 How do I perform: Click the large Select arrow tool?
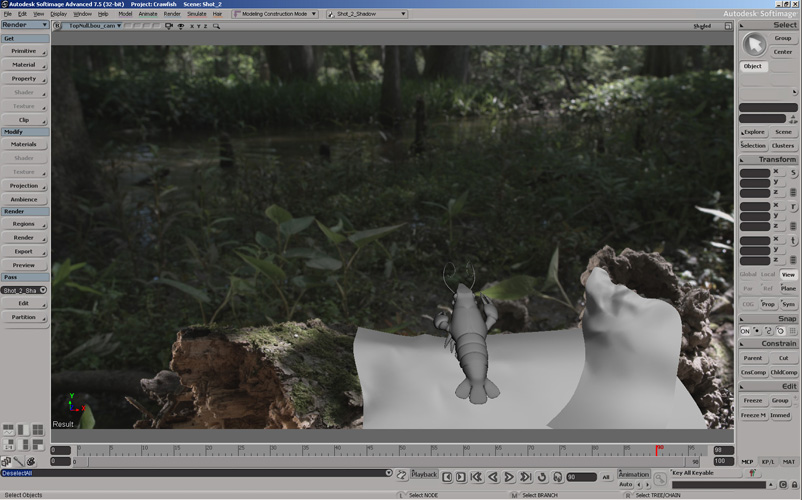754,44
